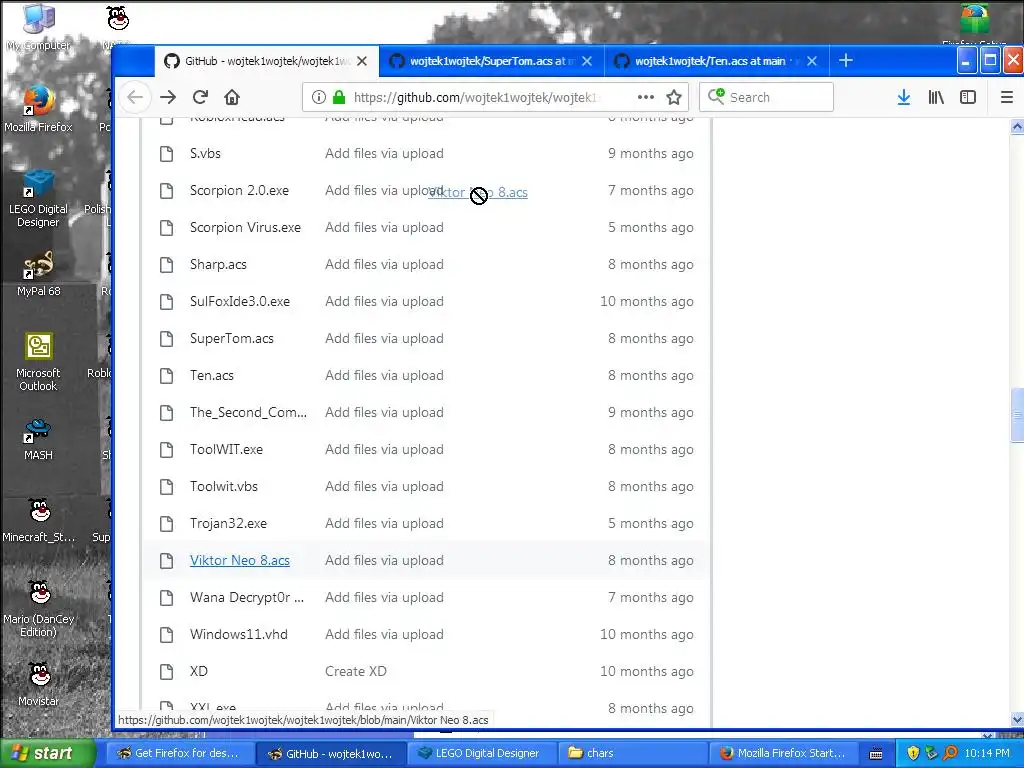Screen dimensions: 1024x768
Task: Click "5 months ago" in Trojan32.exe row
Action: click(x=650, y=524)
